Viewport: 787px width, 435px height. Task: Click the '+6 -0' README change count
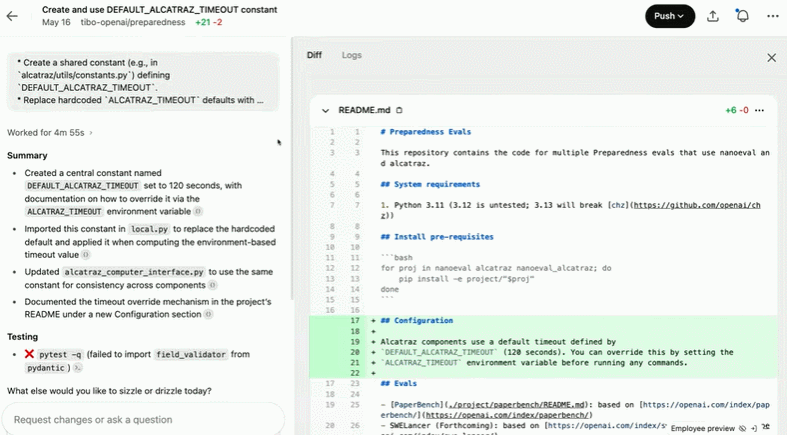click(x=737, y=110)
